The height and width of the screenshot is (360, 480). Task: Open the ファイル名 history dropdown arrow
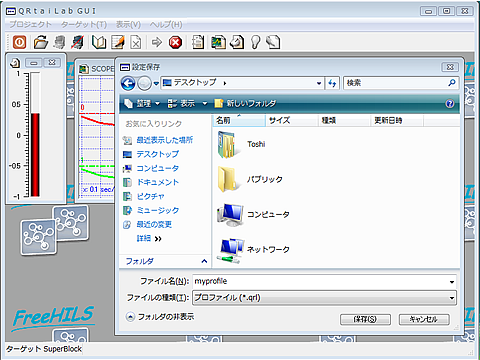pyautogui.click(x=452, y=282)
